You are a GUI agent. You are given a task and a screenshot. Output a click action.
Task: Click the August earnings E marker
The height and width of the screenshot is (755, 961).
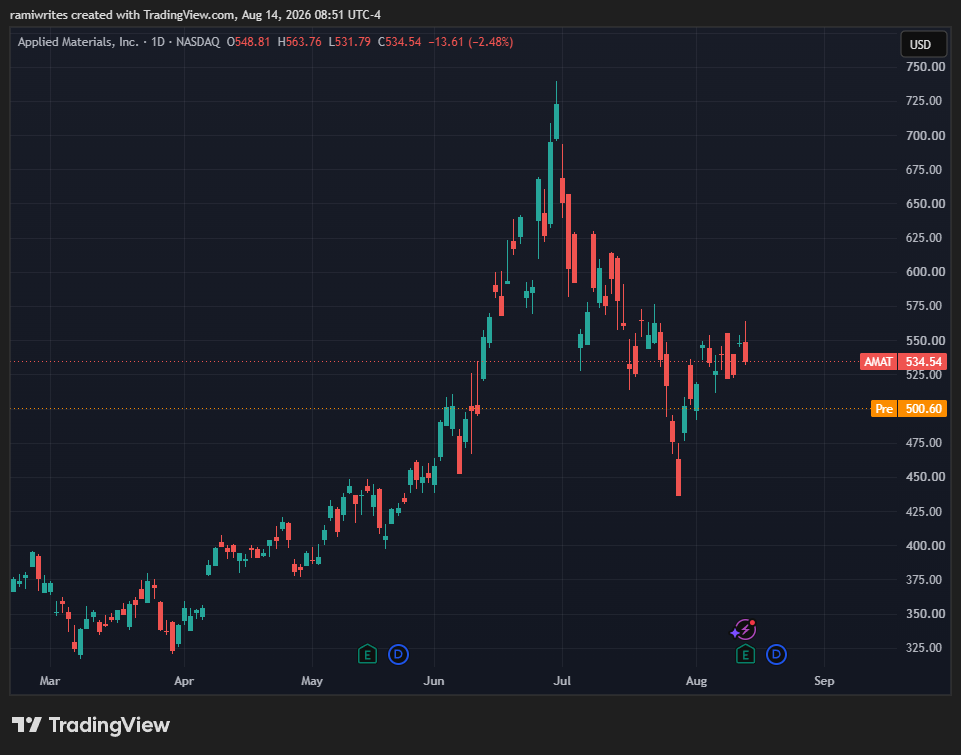745,654
